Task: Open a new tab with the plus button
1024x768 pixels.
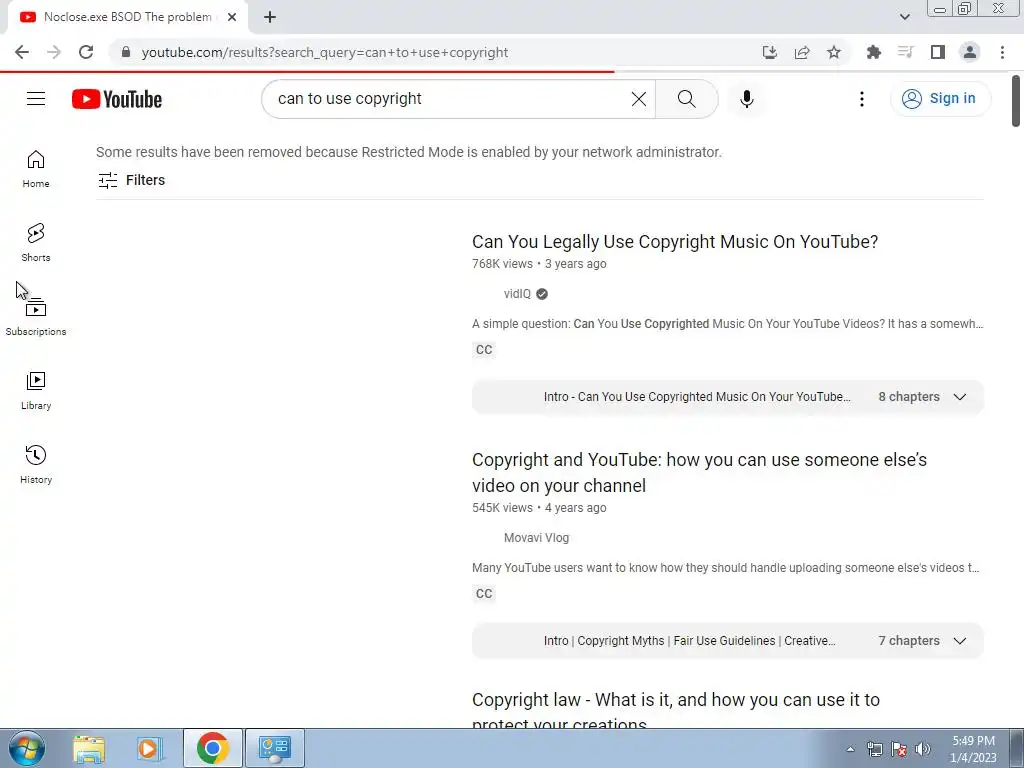Action: coord(270,17)
